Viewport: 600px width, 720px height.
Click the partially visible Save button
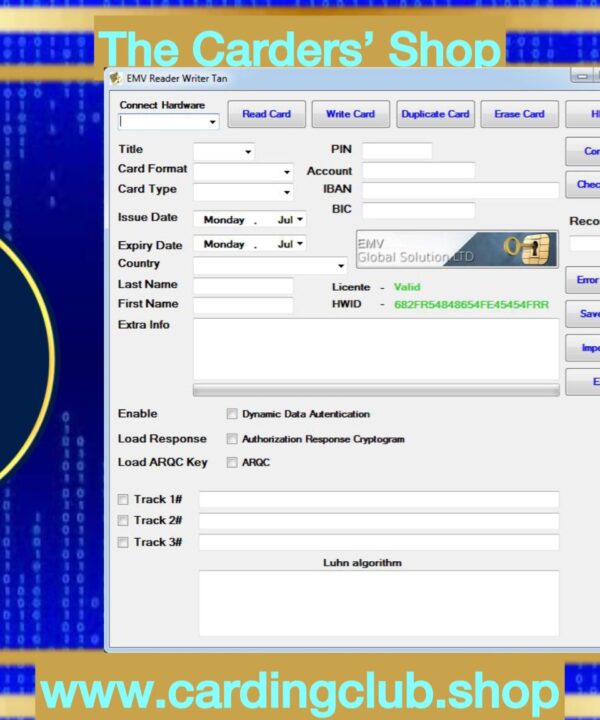point(583,314)
